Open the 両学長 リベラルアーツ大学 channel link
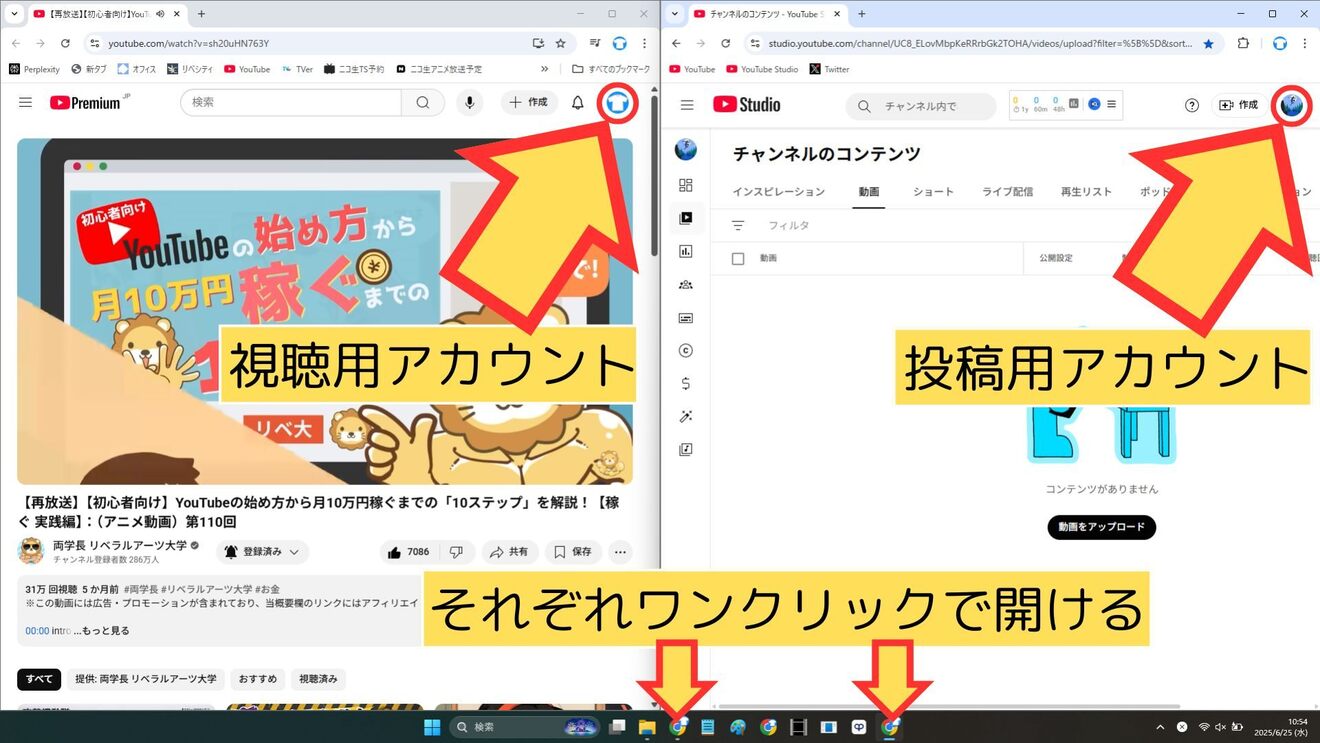The height and width of the screenshot is (743, 1320). (x=120, y=545)
